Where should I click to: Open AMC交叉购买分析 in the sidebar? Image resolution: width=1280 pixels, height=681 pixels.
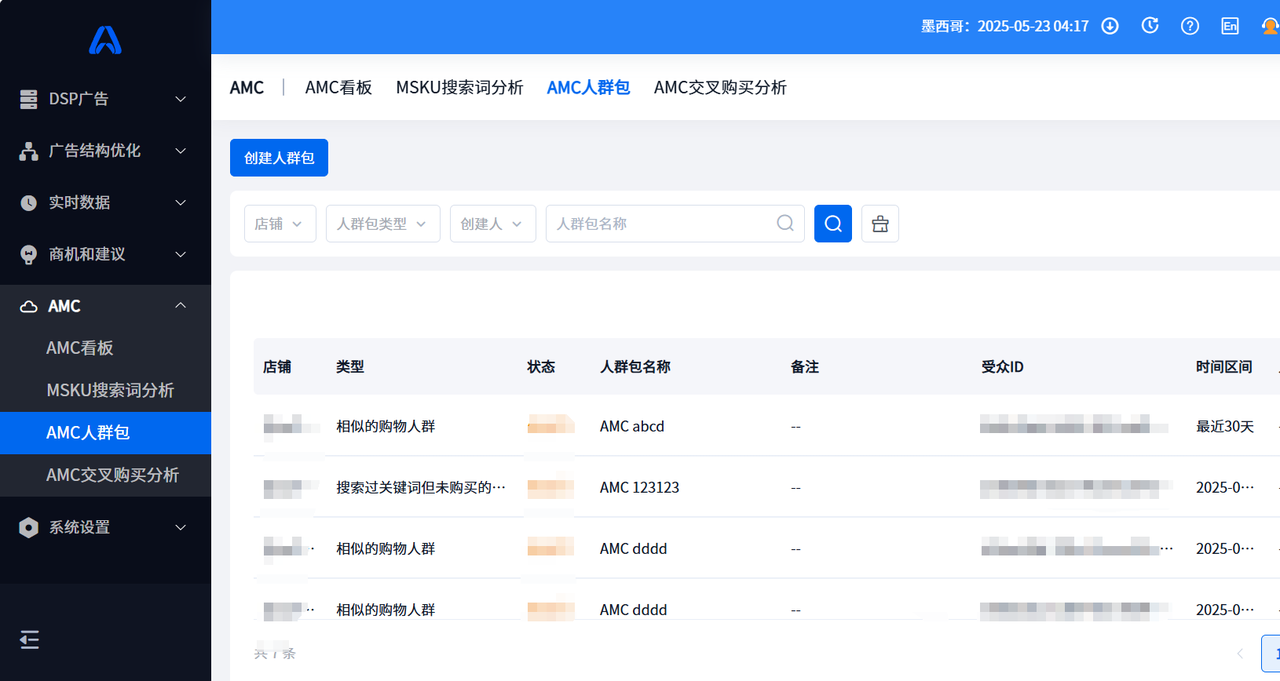(x=105, y=475)
